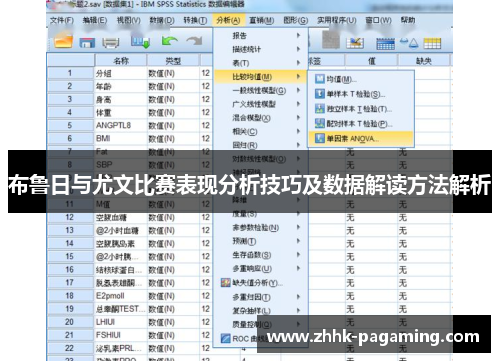Screen dimensions: 500x362
Task: Expand the 回归(R) submenu arrow
Action: [x=298, y=145]
